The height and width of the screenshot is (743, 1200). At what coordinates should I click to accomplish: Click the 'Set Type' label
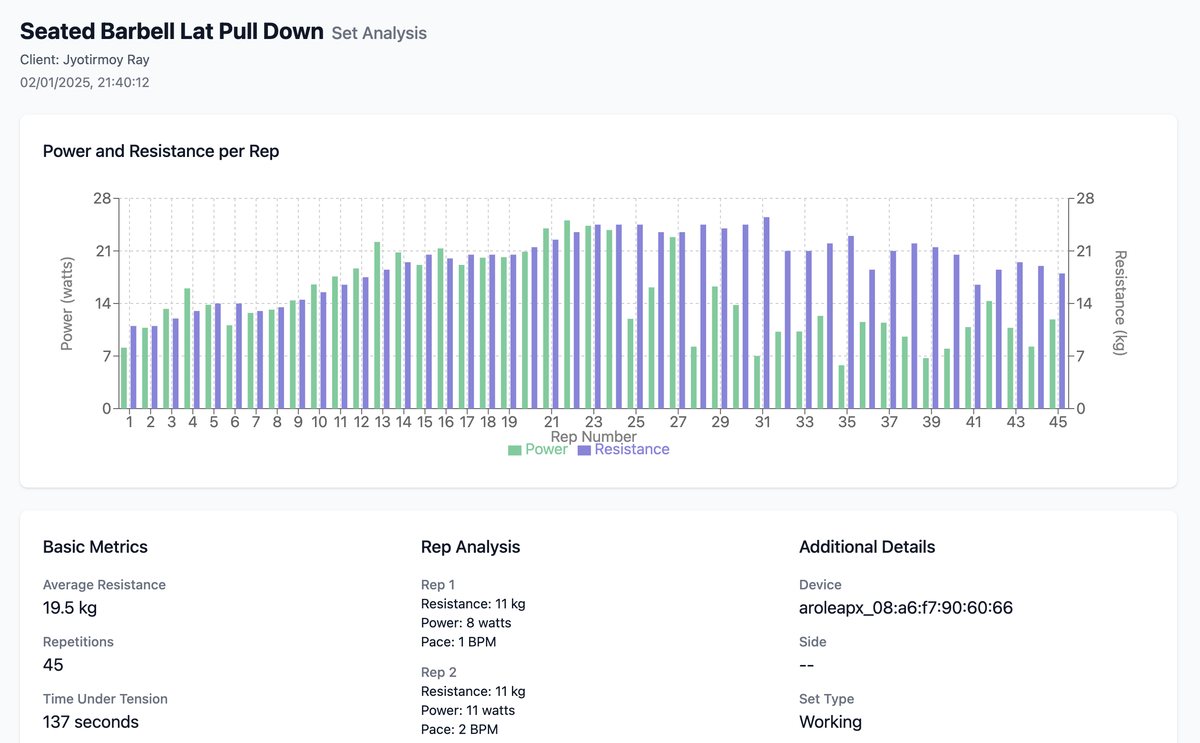pos(826,699)
